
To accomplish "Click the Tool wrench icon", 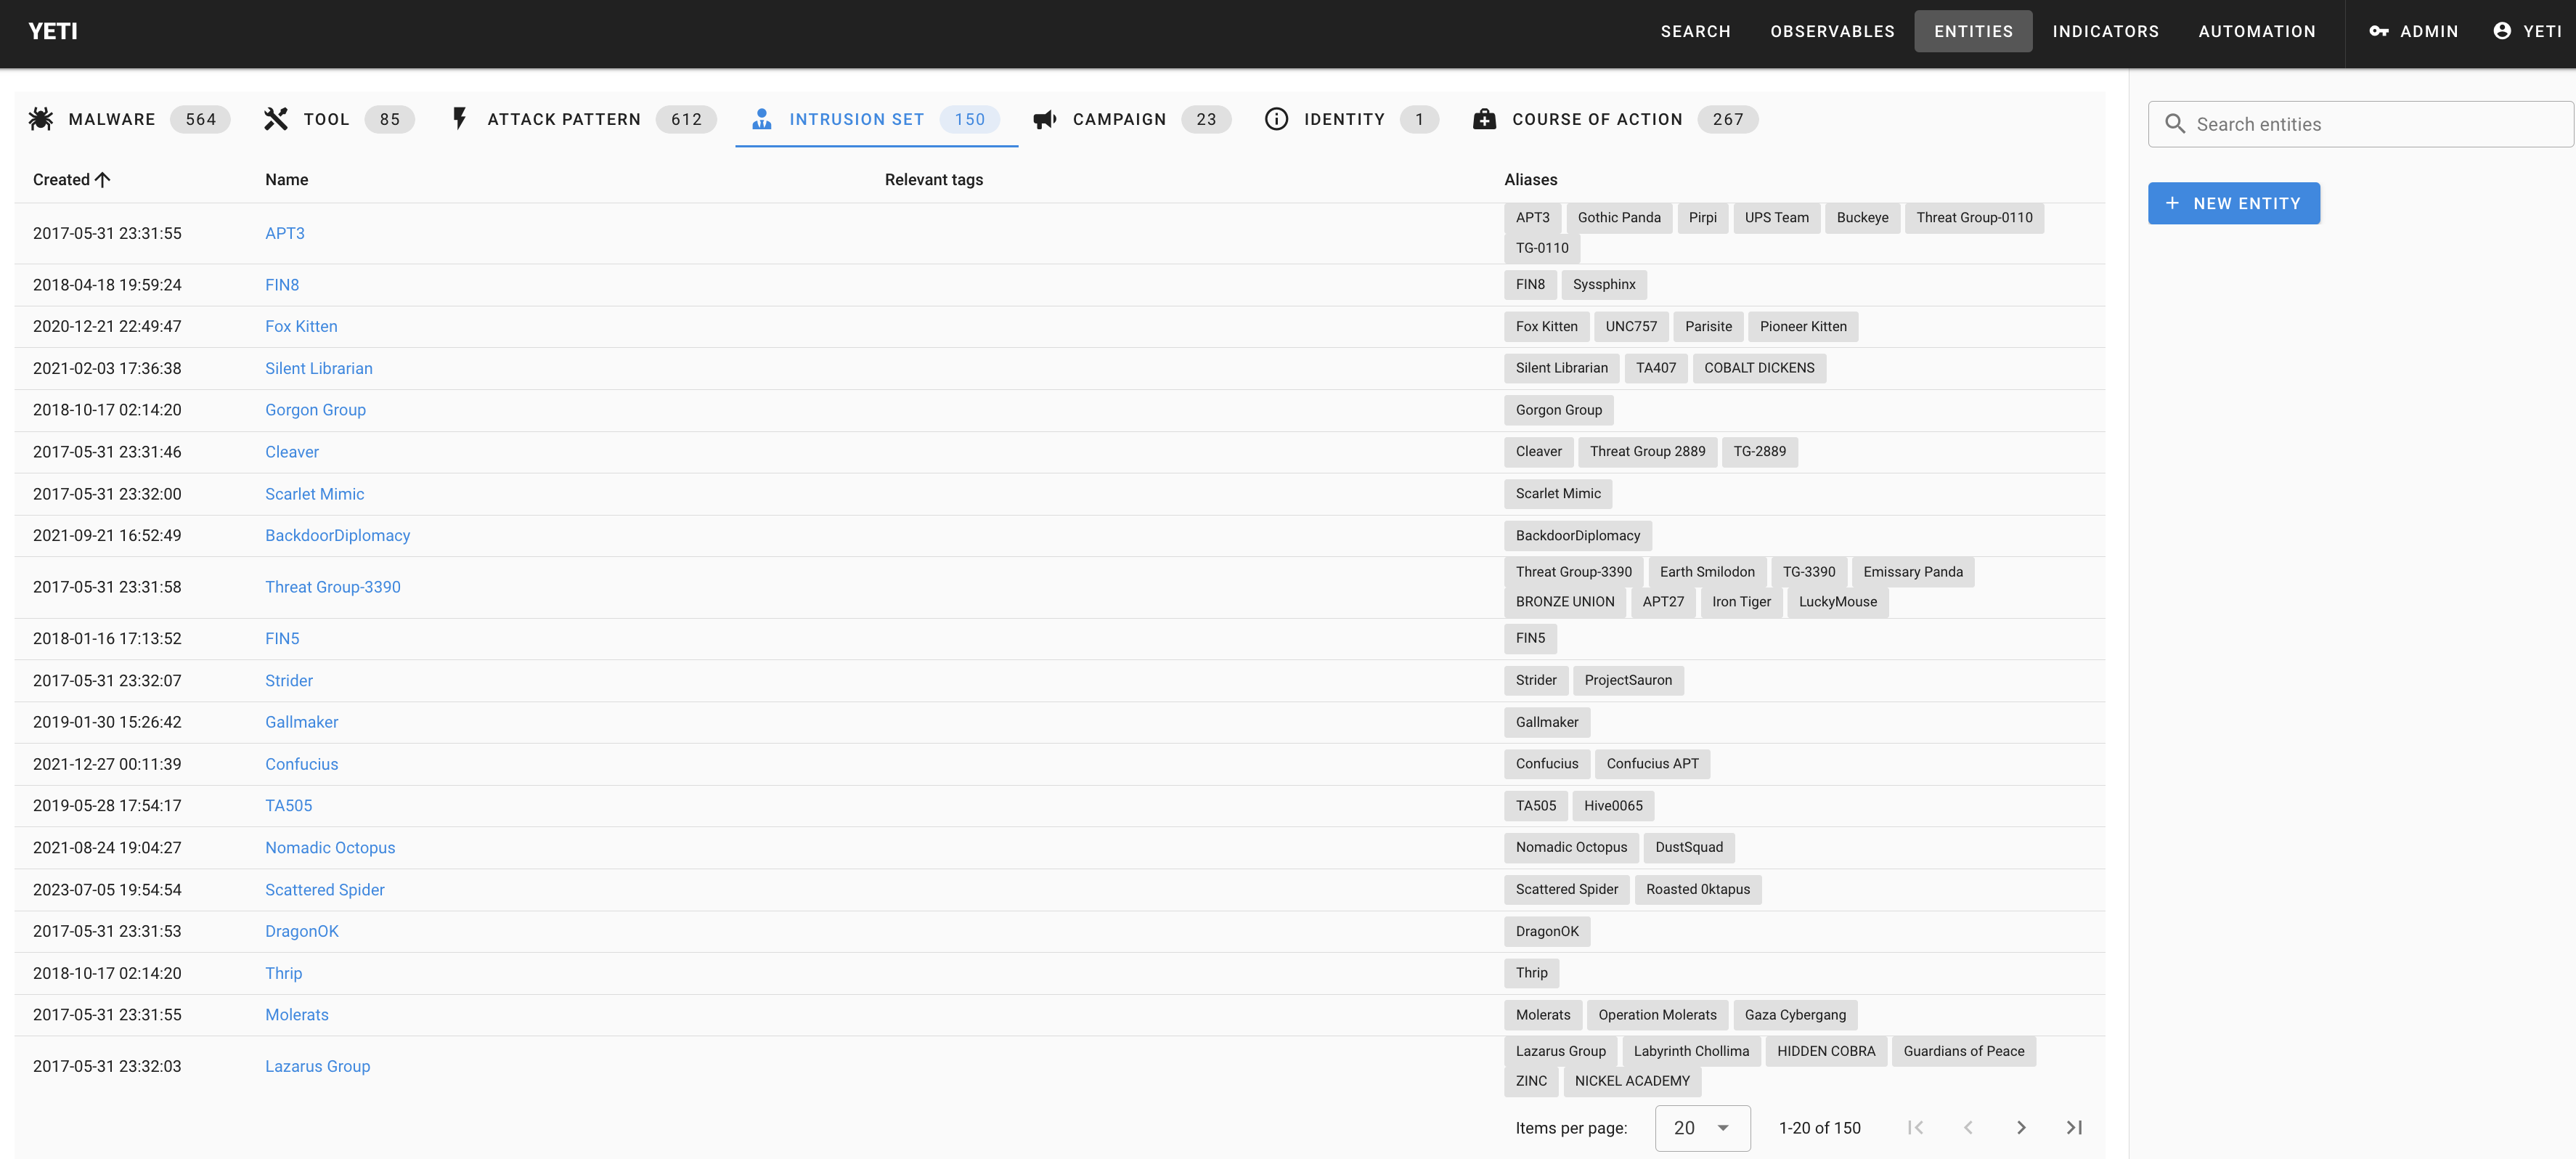I will coord(276,119).
